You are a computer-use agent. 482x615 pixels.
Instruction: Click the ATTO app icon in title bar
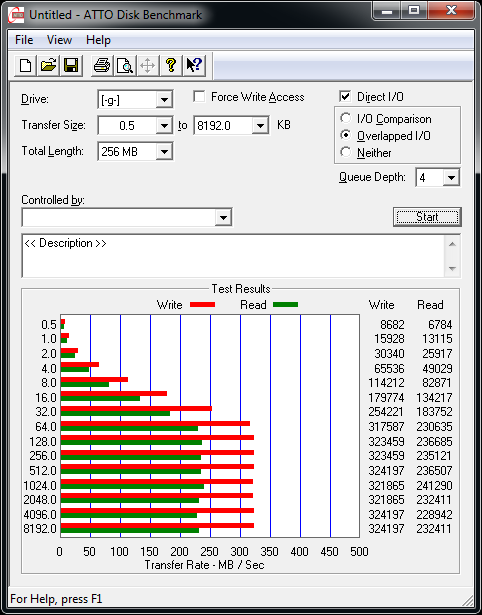17,15
